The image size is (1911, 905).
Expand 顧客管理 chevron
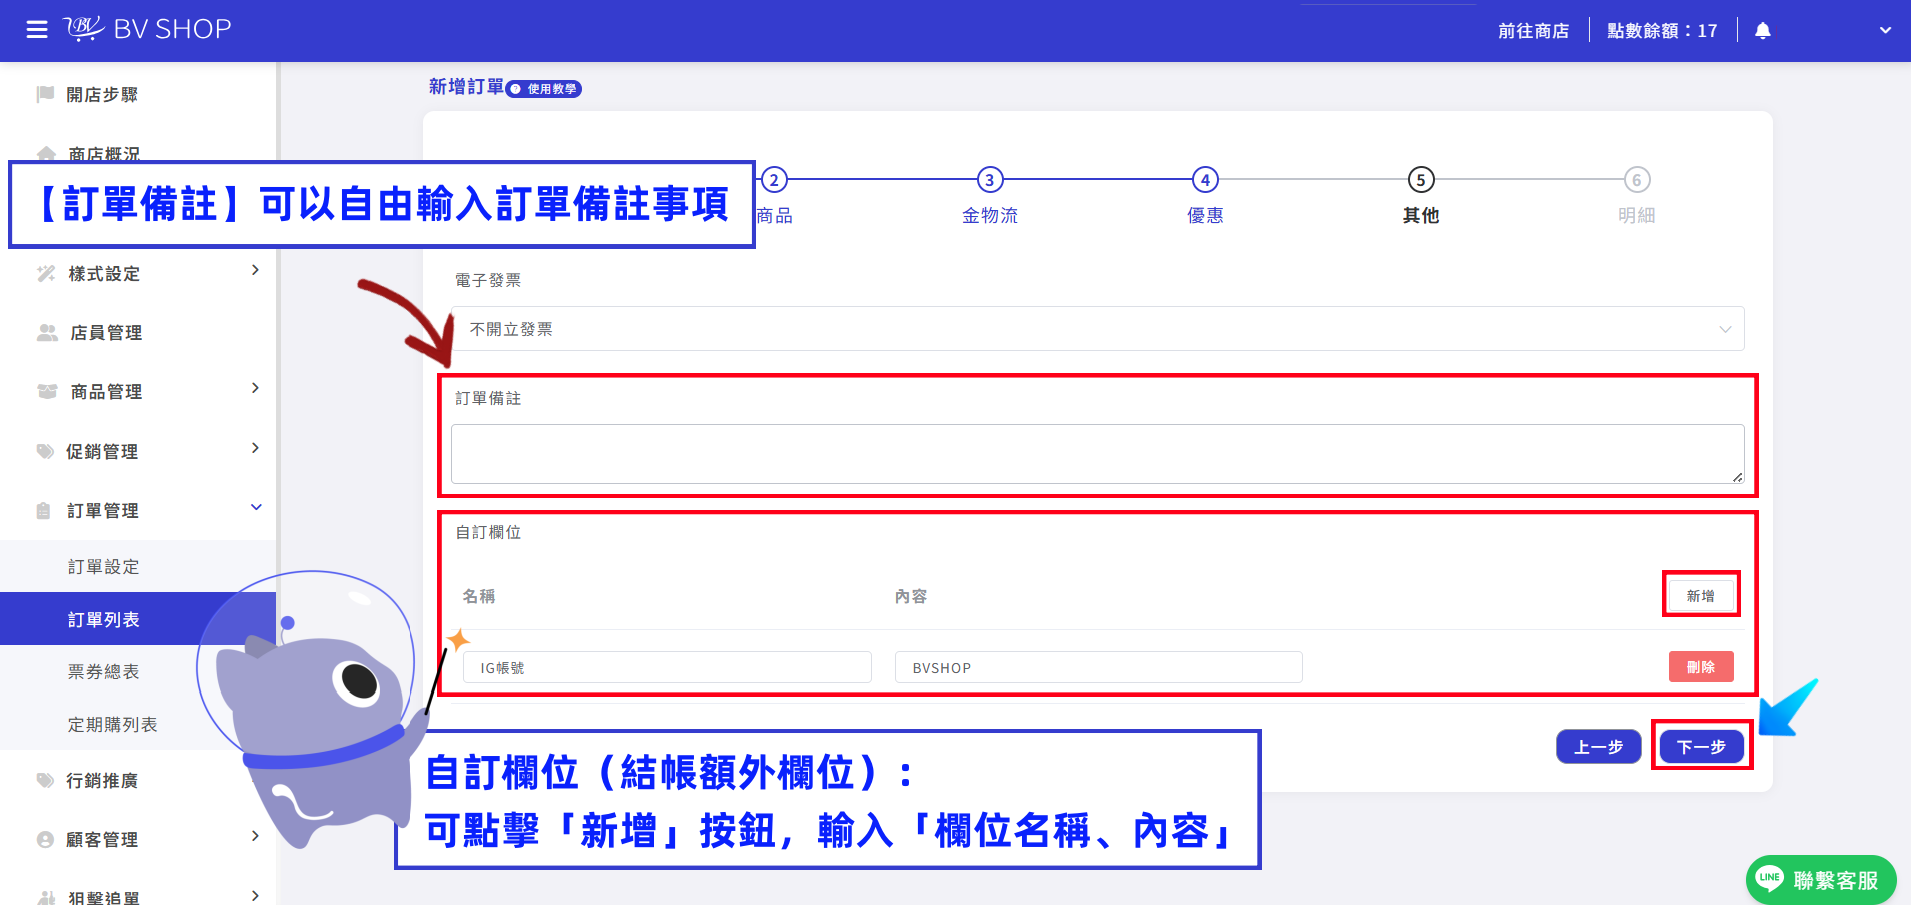click(255, 836)
